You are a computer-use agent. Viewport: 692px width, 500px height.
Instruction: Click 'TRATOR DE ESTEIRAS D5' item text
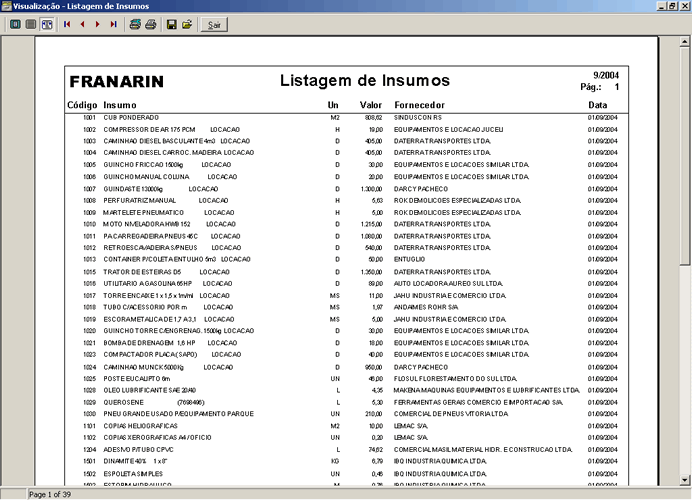click(x=142, y=272)
